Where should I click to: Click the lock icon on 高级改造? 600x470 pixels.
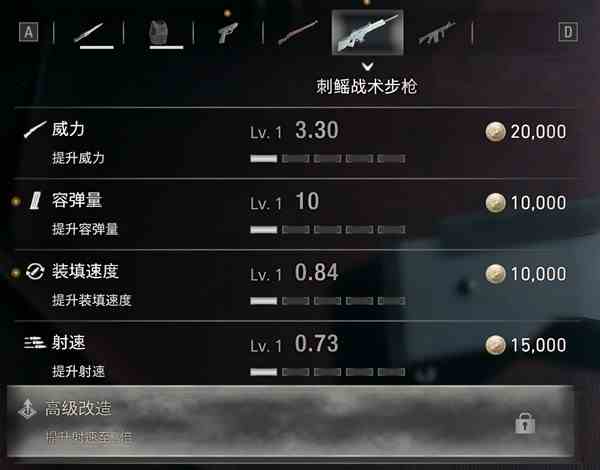coord(525,423)
